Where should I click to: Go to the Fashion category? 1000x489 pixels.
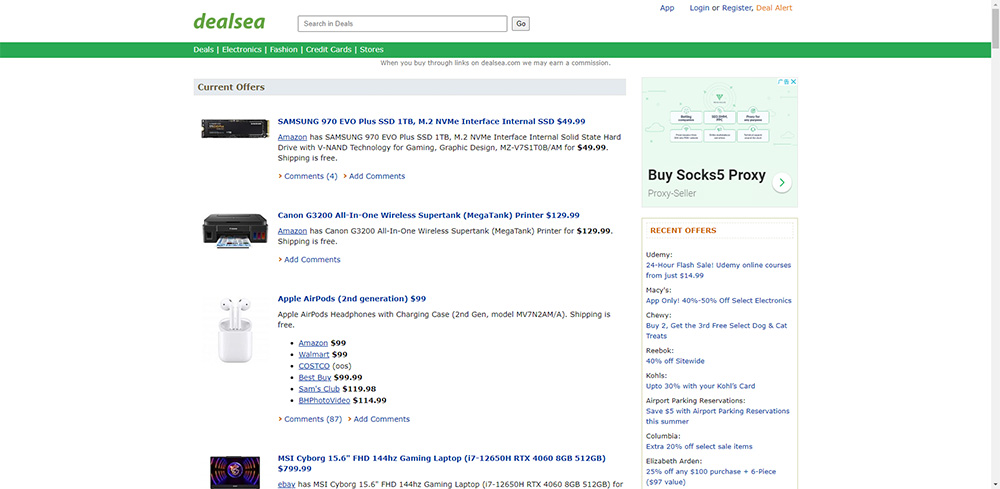283,49
